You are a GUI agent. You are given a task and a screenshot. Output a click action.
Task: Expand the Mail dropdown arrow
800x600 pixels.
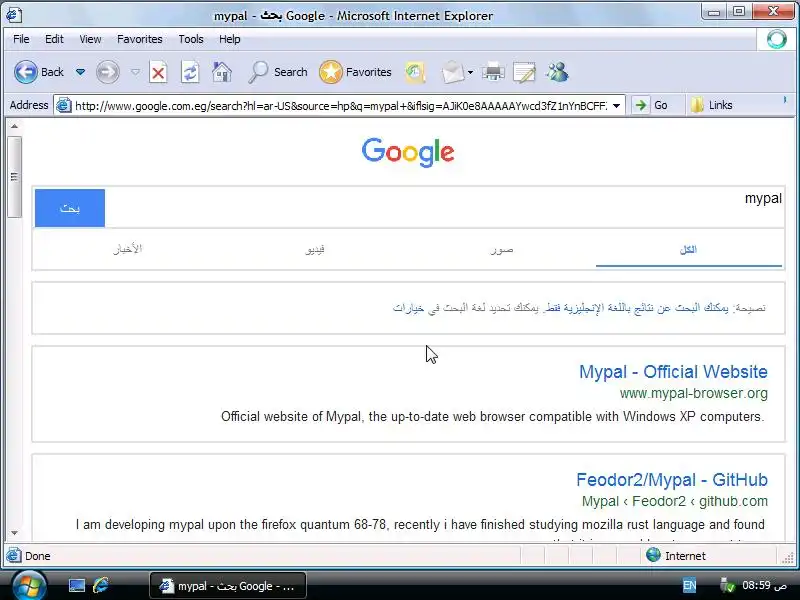click(x=470, y=72)
